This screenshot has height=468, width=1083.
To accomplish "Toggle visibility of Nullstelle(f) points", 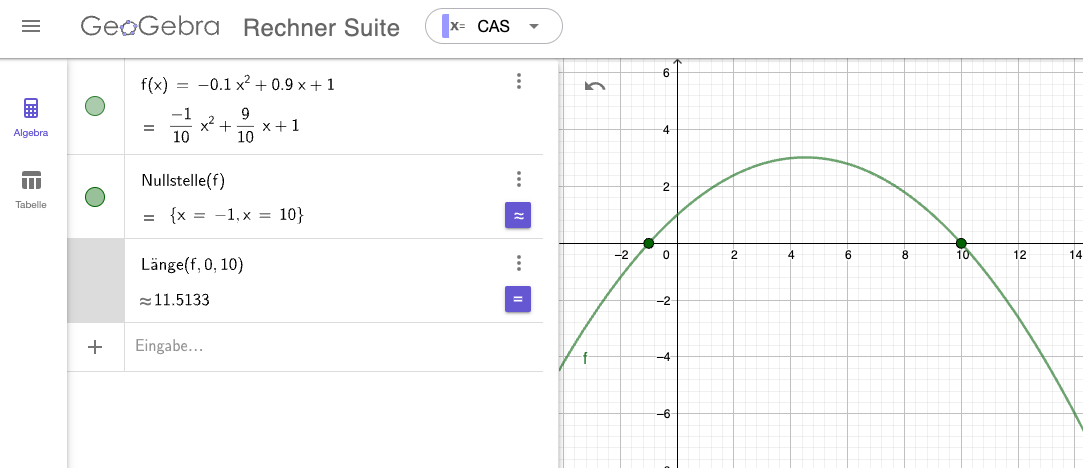I will (x=95, y=197).
